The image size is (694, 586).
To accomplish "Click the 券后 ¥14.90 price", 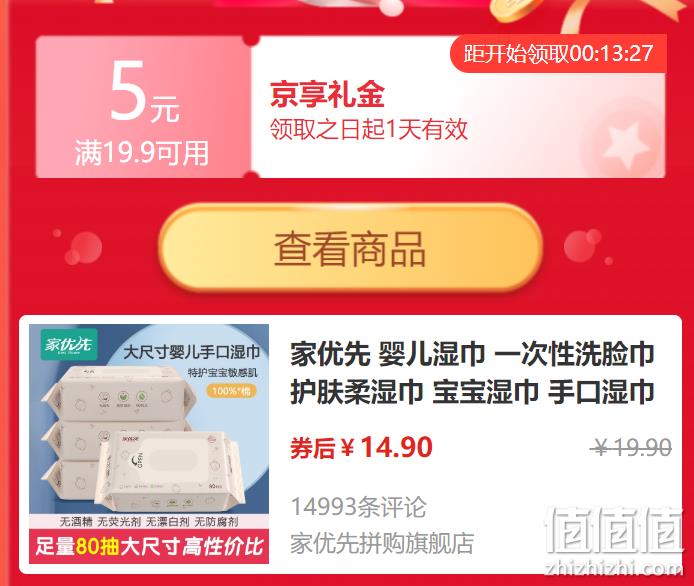I will click(361, 447).
